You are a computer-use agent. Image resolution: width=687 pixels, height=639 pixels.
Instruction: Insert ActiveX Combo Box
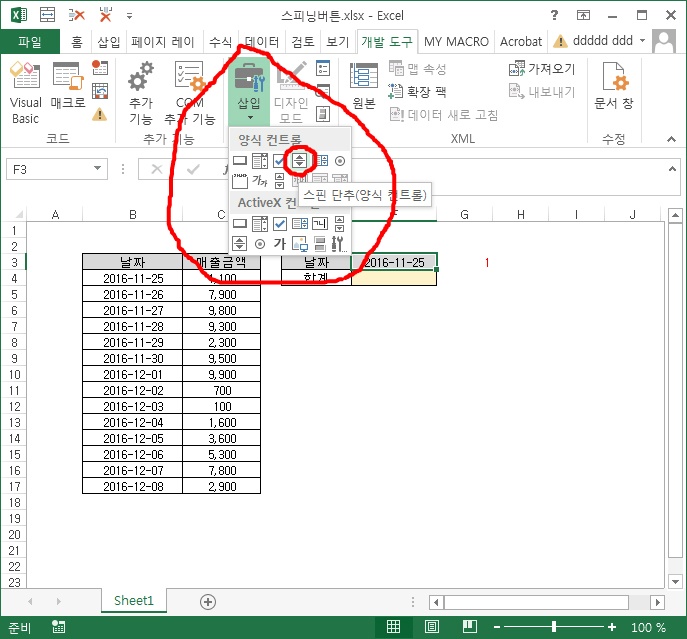point(260,224)
